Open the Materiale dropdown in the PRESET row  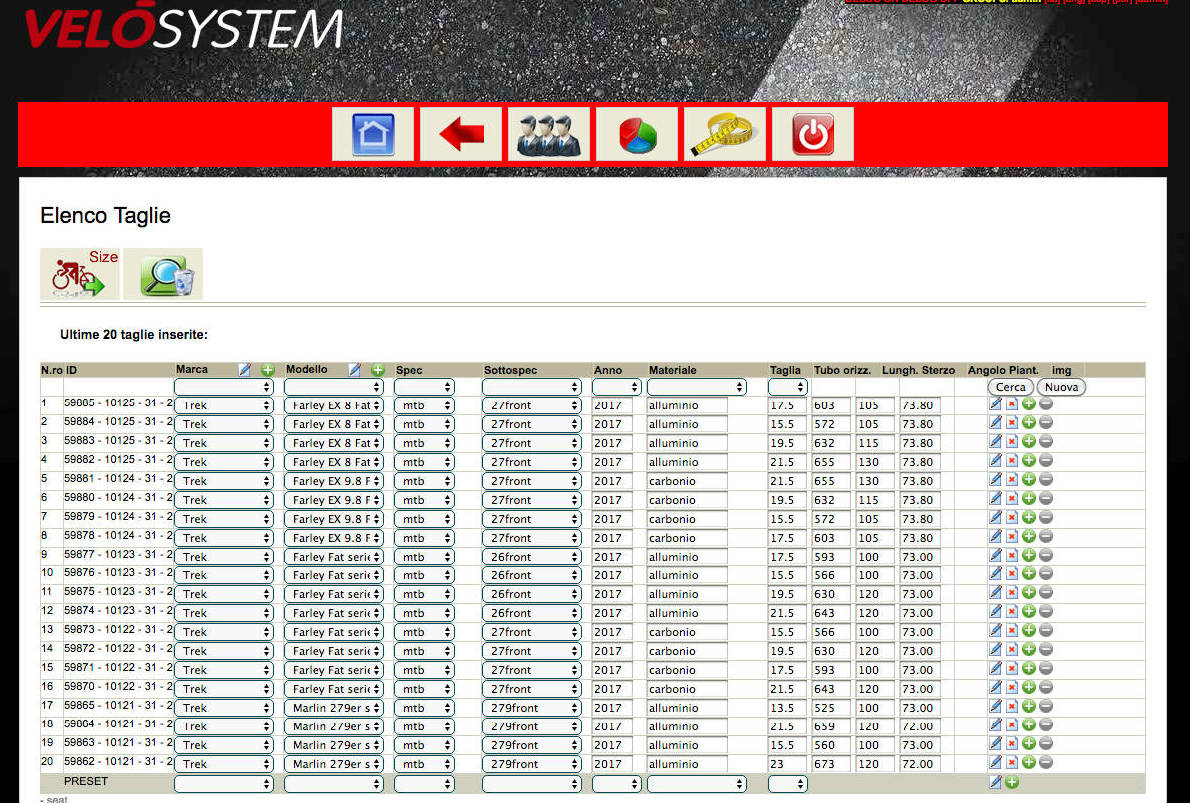point(697,783)
